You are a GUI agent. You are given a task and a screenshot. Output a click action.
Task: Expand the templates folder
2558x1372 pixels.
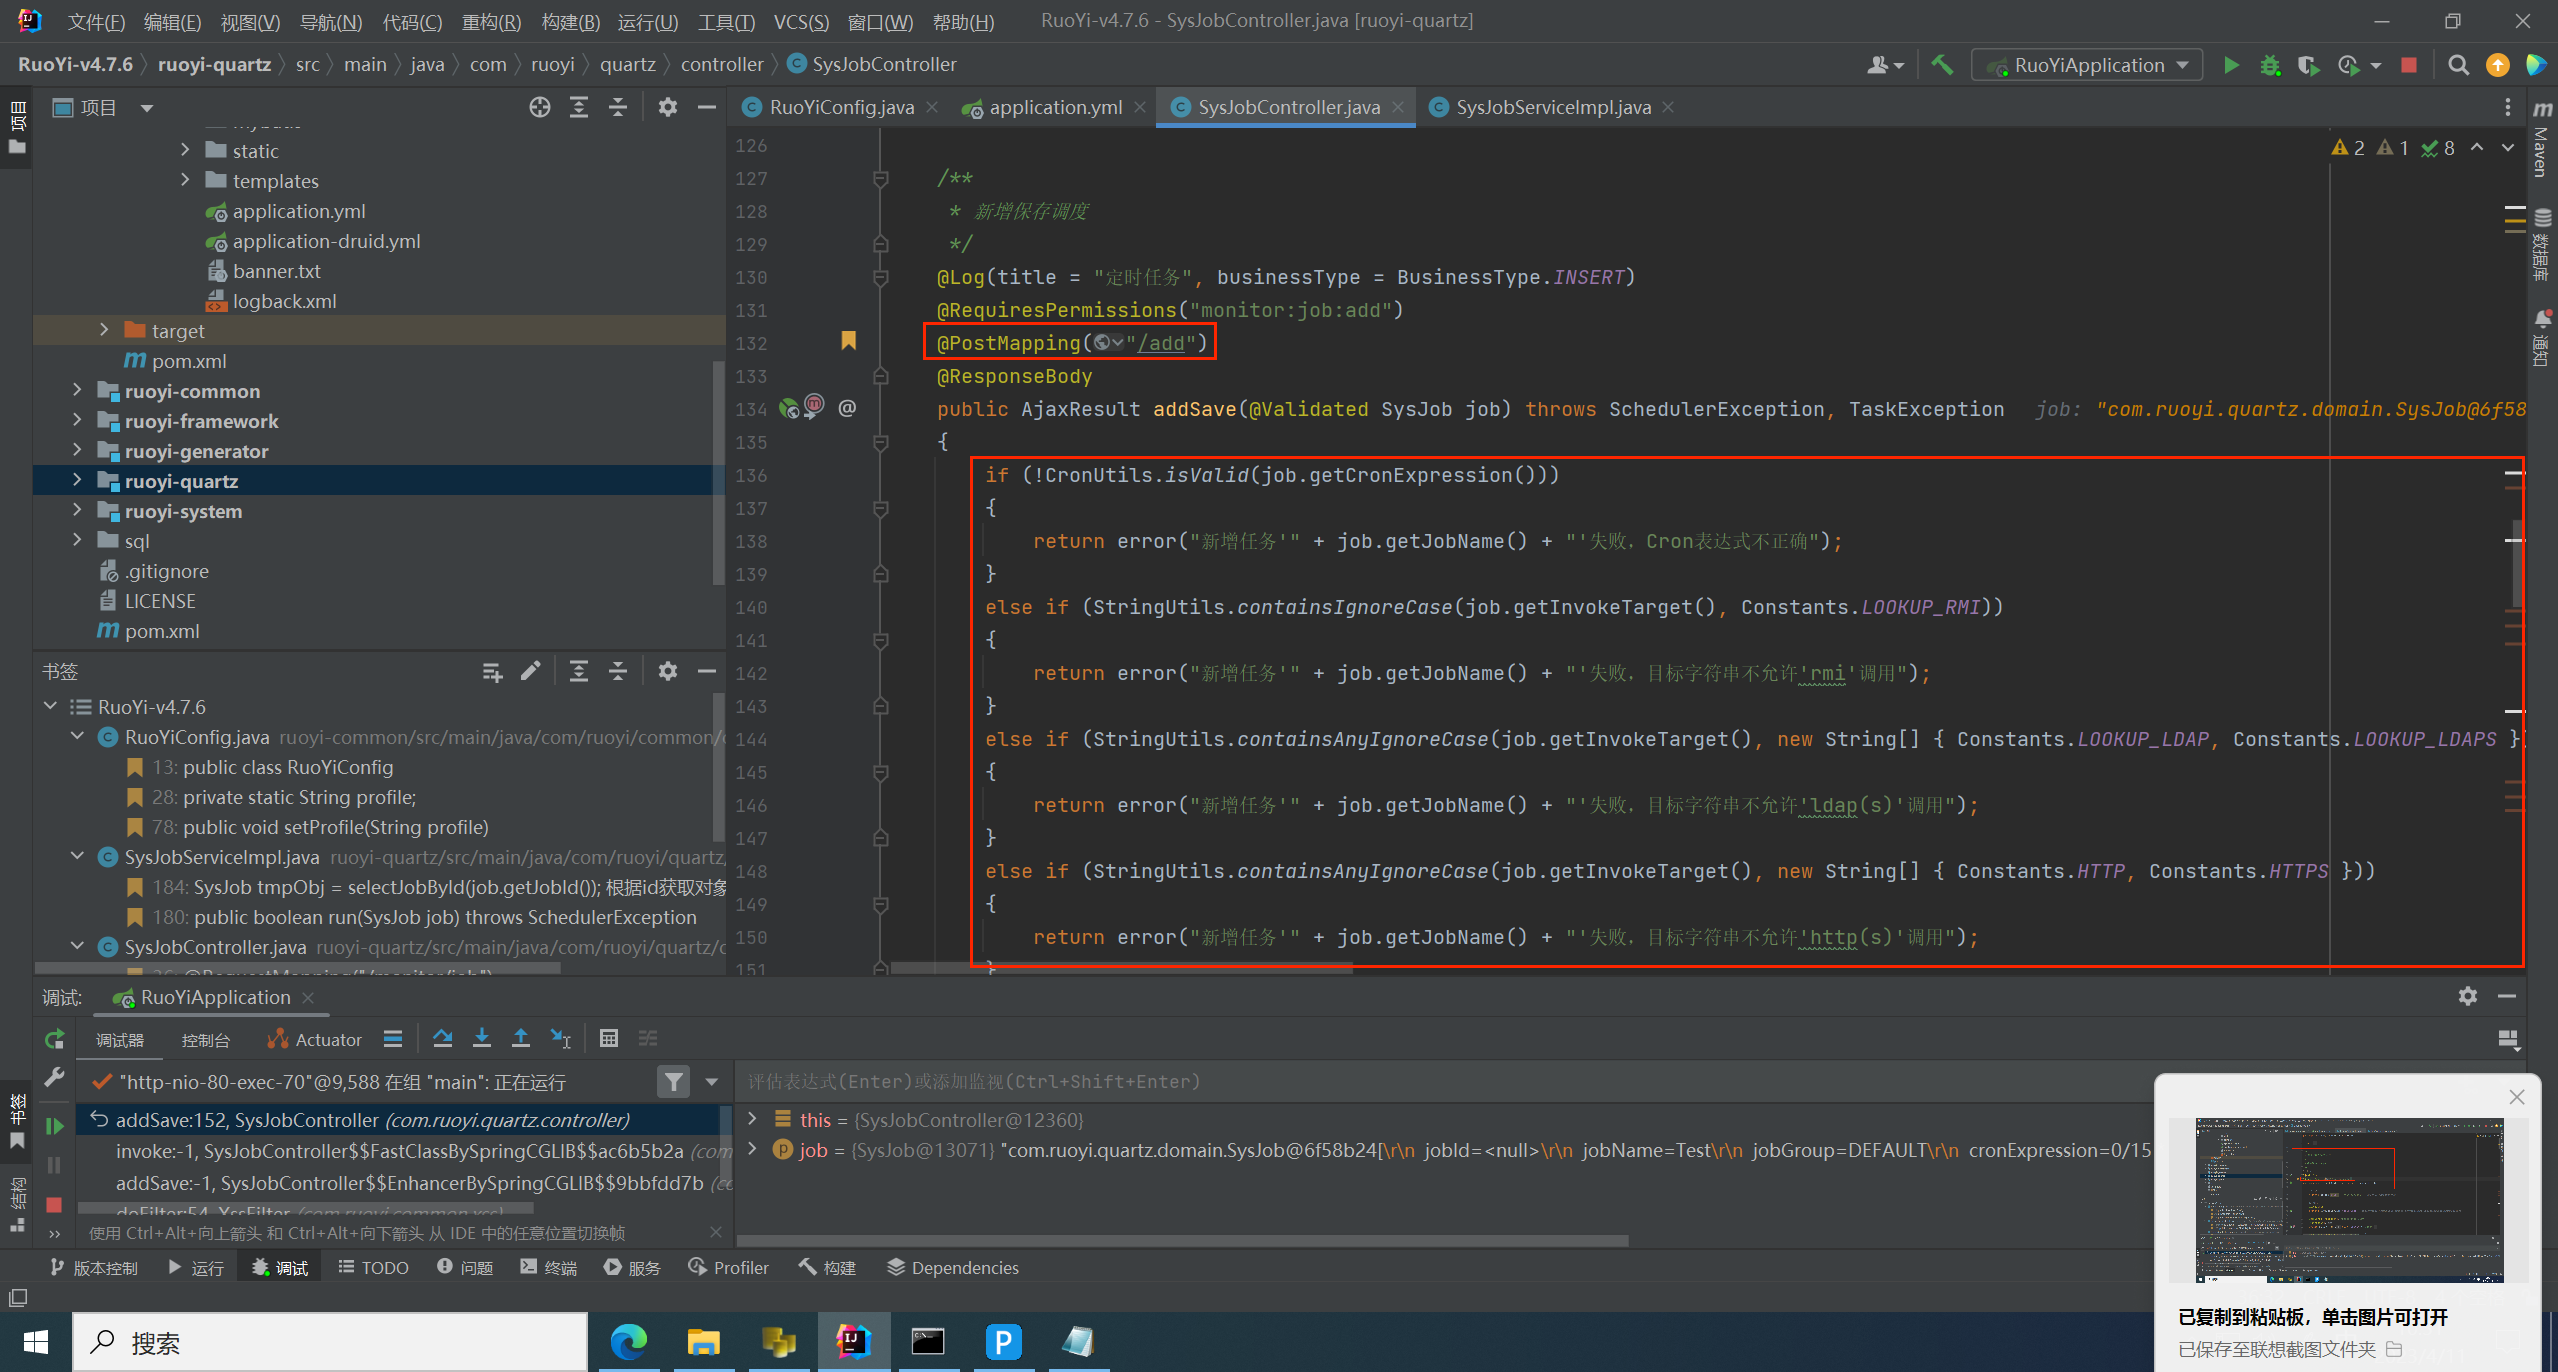coord(185,180)
